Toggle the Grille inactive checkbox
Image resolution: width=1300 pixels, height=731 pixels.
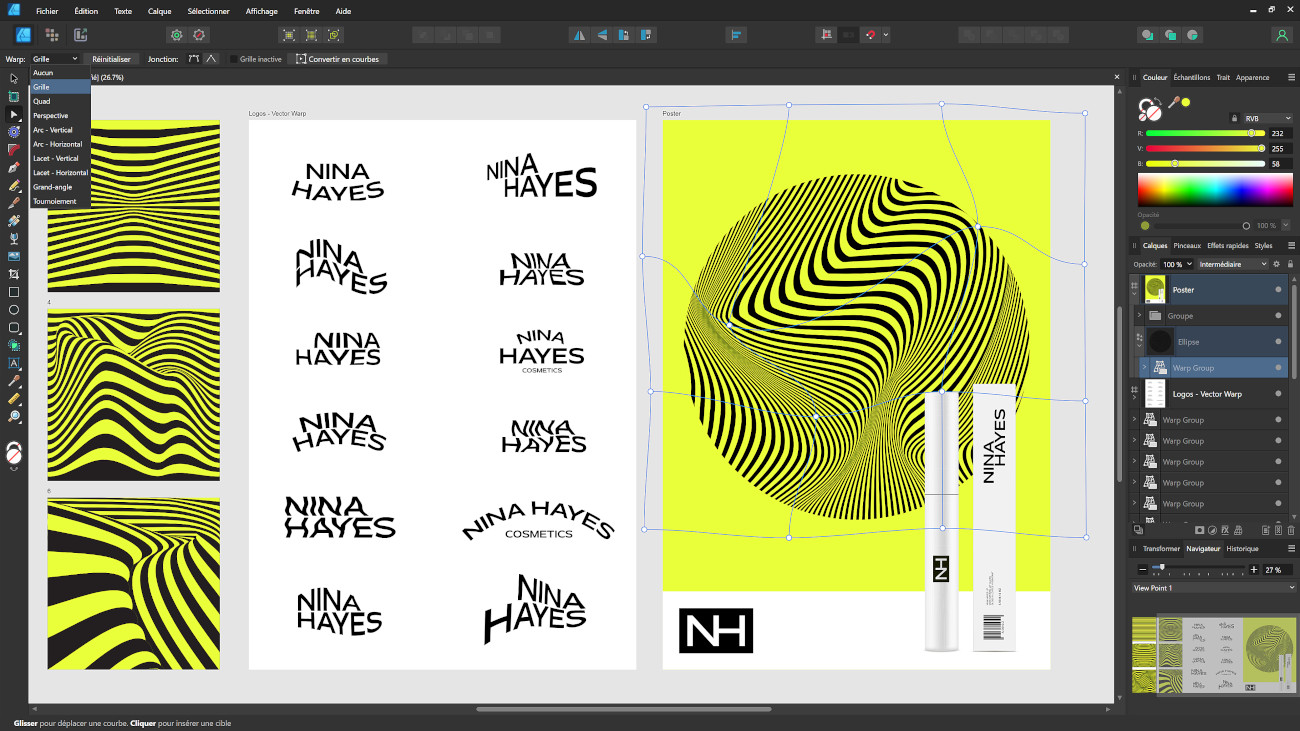234,59
